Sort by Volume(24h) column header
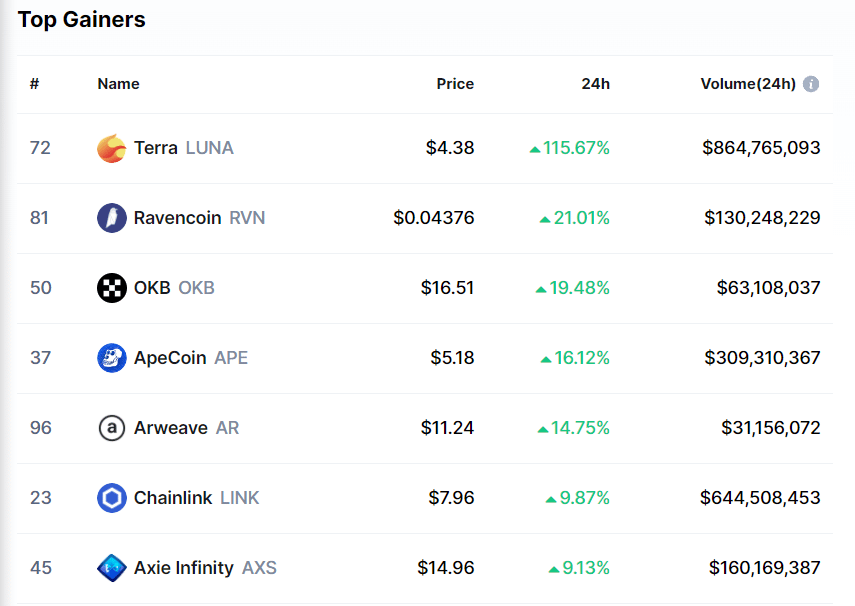Screen dimensions: 855x606 coord(748,84)
